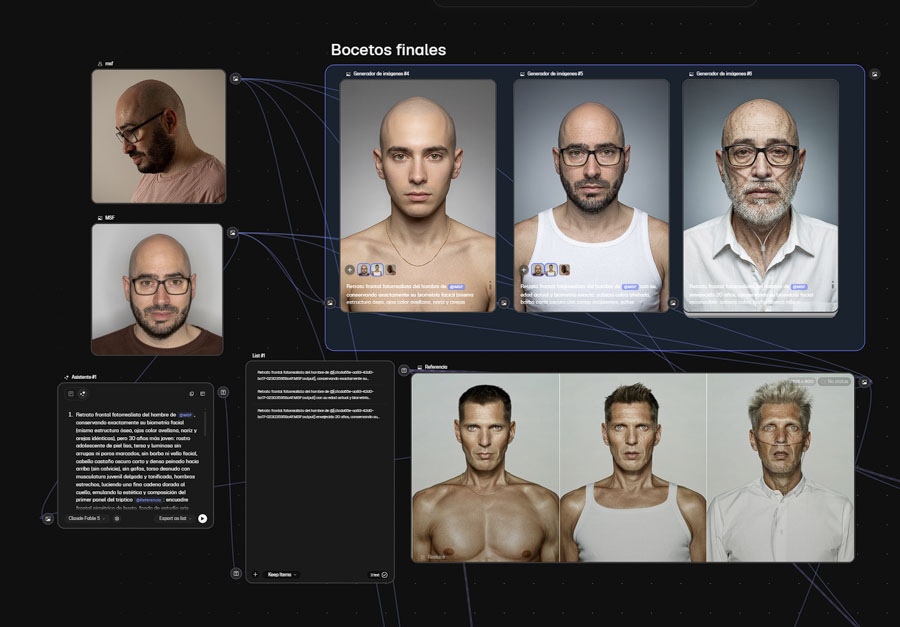Click the Replace button on the Referencia image

tap(433, 556)
